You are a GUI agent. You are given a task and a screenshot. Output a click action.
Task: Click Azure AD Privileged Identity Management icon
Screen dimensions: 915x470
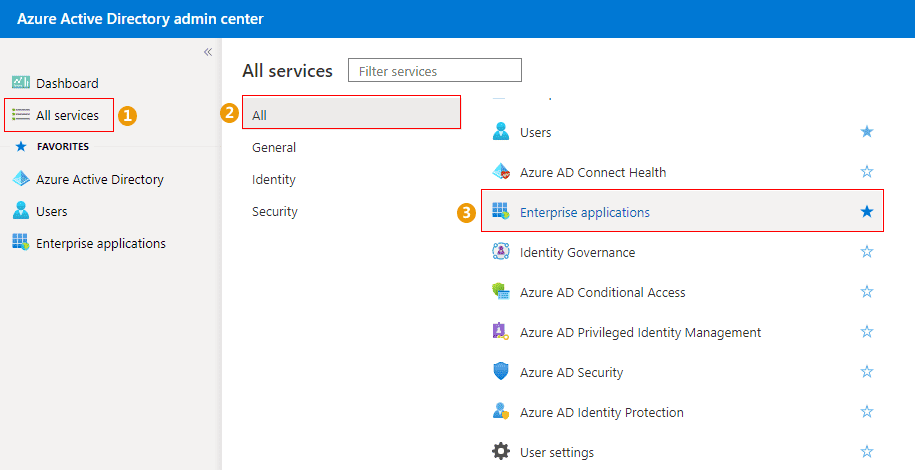(x=501, y=332)
